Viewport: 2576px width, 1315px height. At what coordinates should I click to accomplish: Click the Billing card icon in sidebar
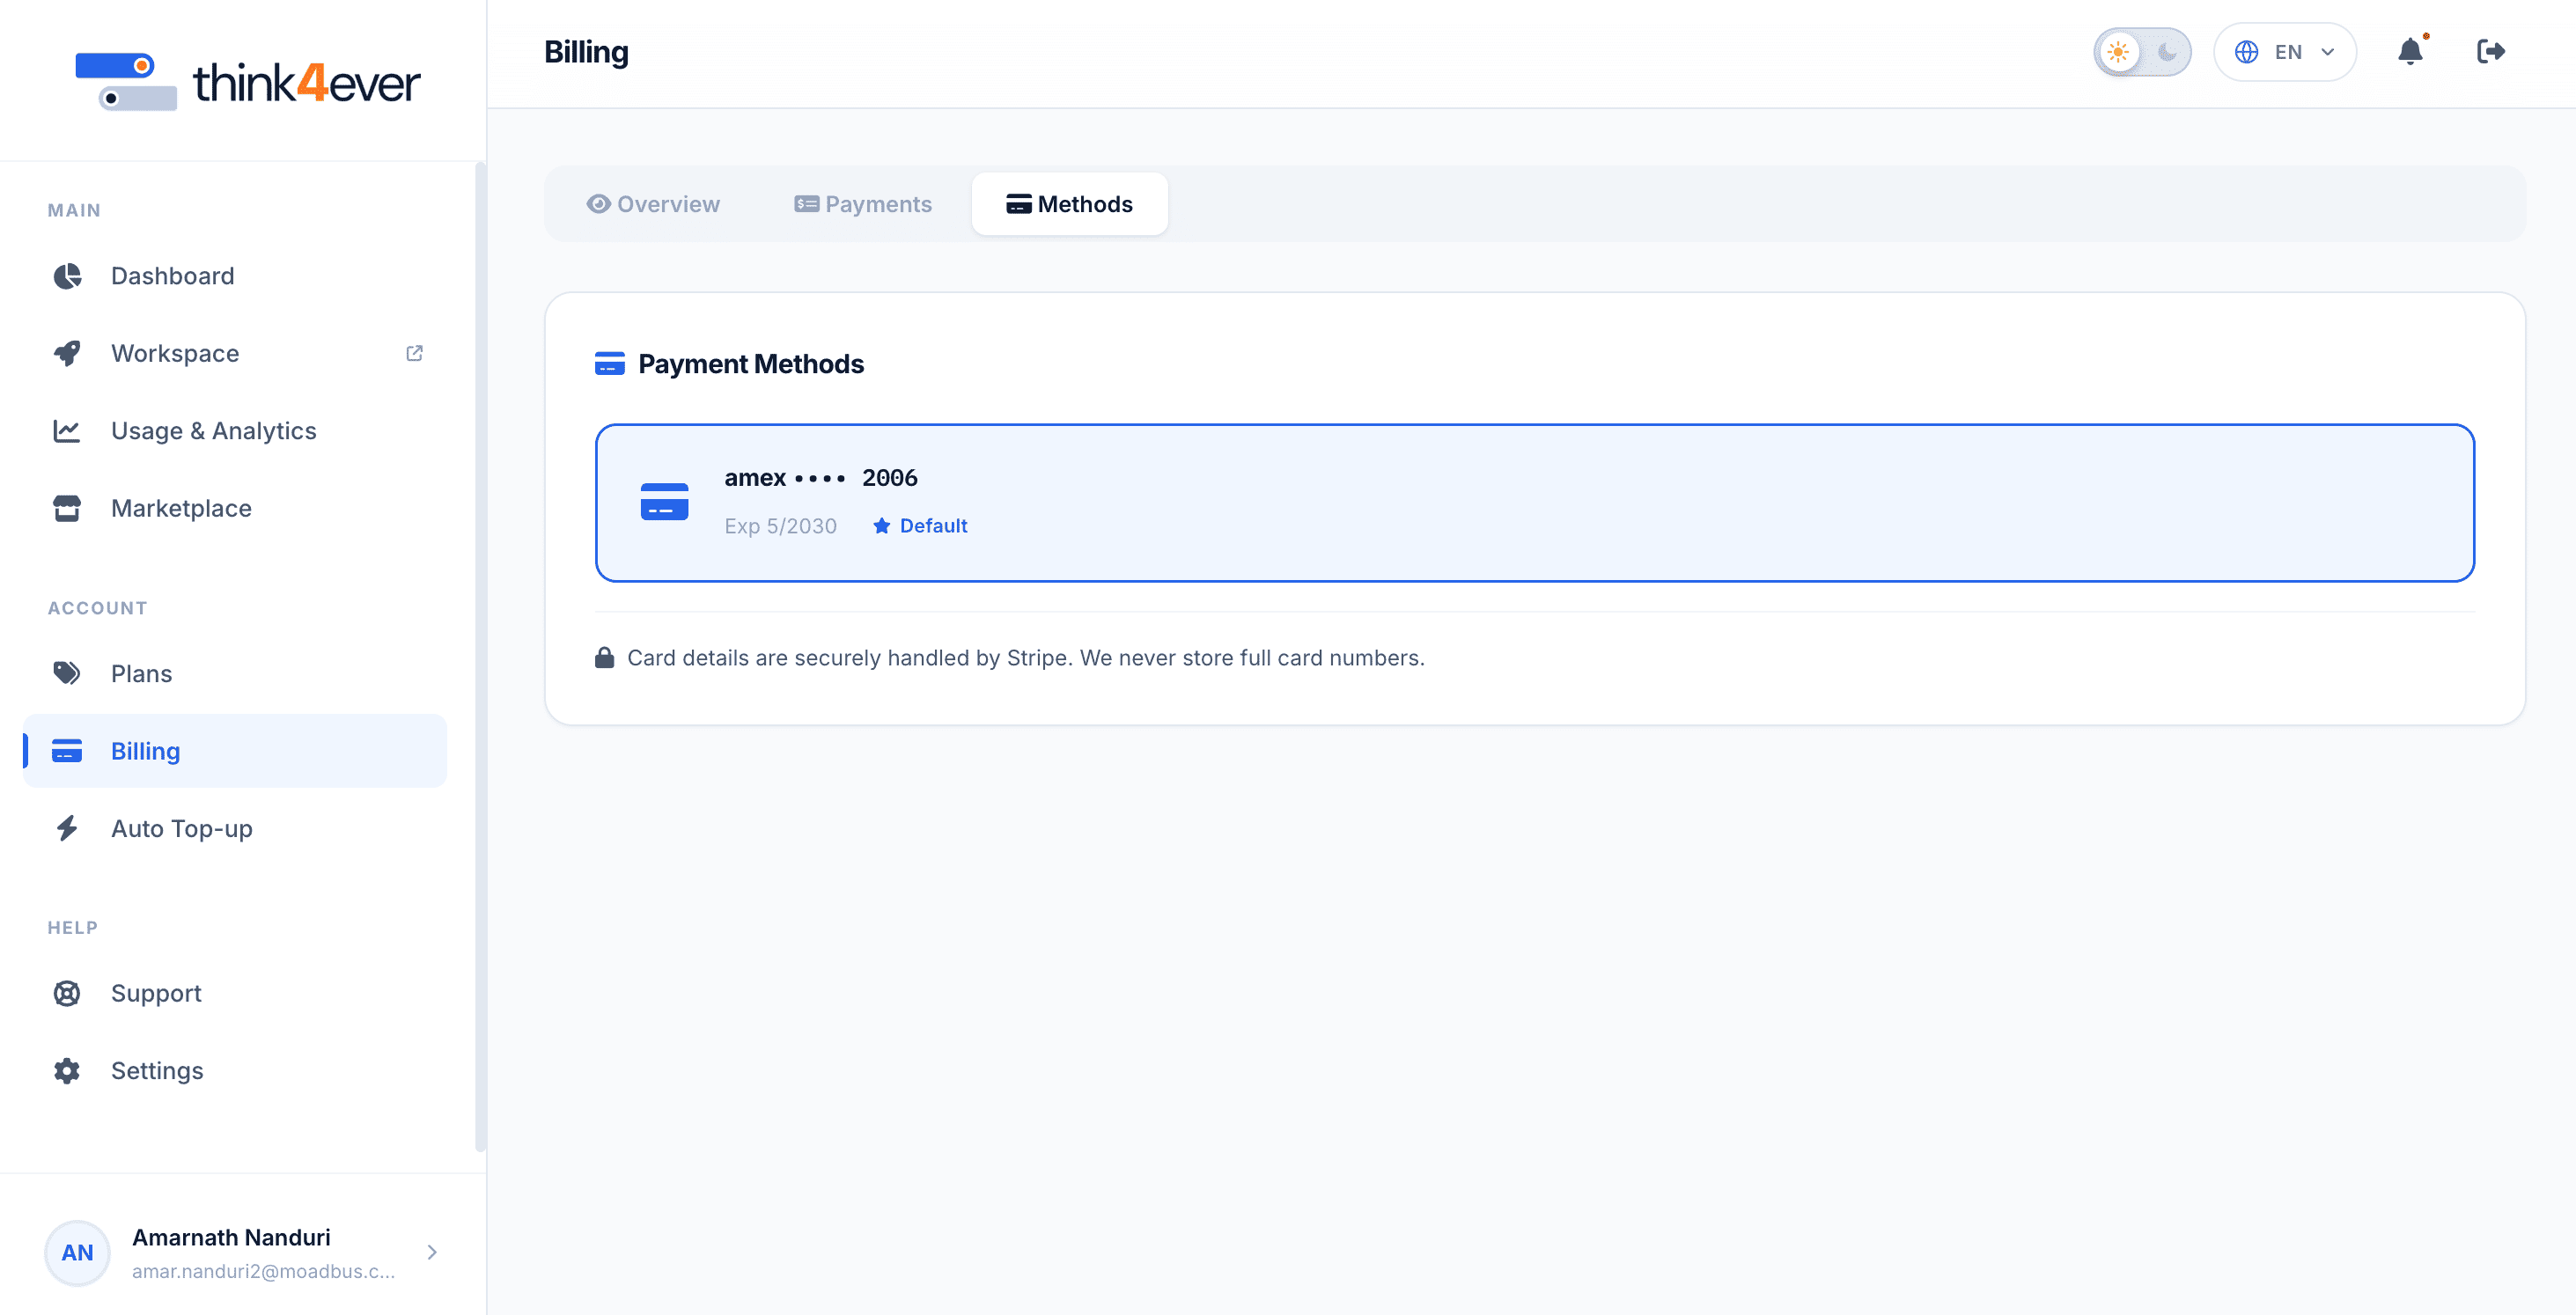(x=67, y=751)
